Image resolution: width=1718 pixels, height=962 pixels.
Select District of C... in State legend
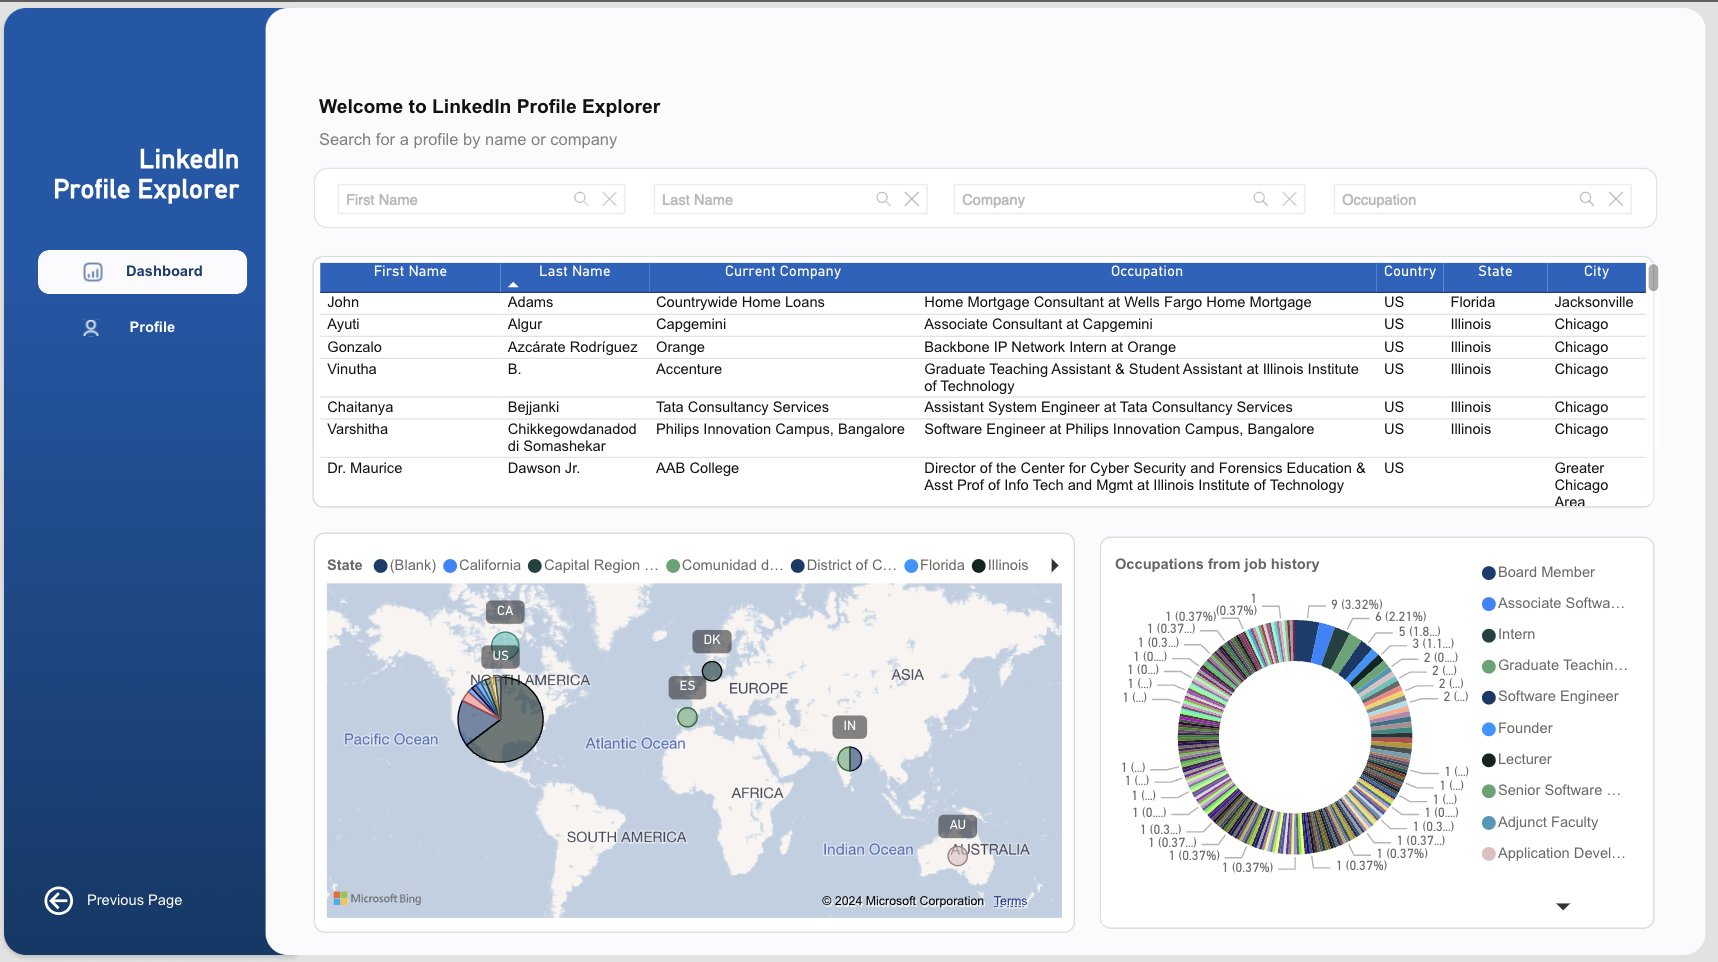pos(844,566)
